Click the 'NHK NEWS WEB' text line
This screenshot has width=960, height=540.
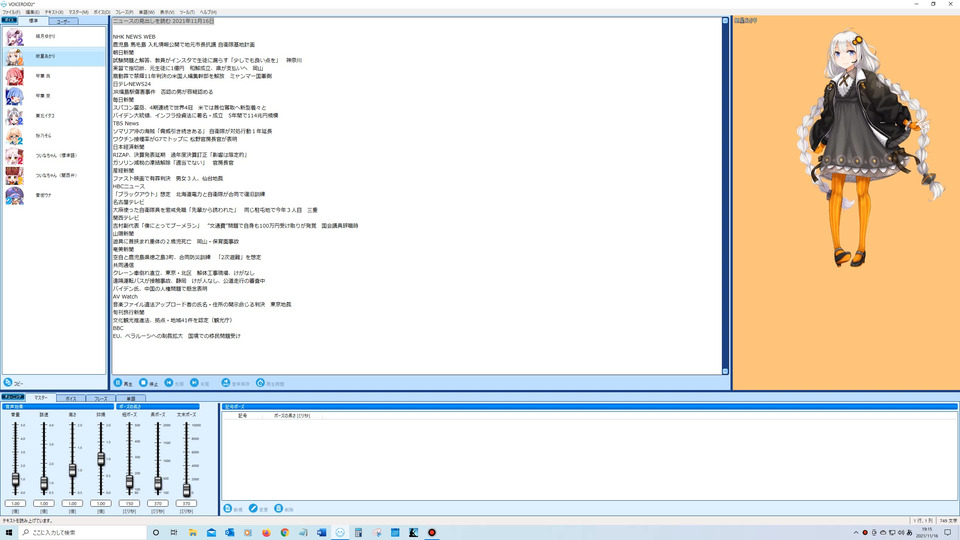(x=134, y=37)
